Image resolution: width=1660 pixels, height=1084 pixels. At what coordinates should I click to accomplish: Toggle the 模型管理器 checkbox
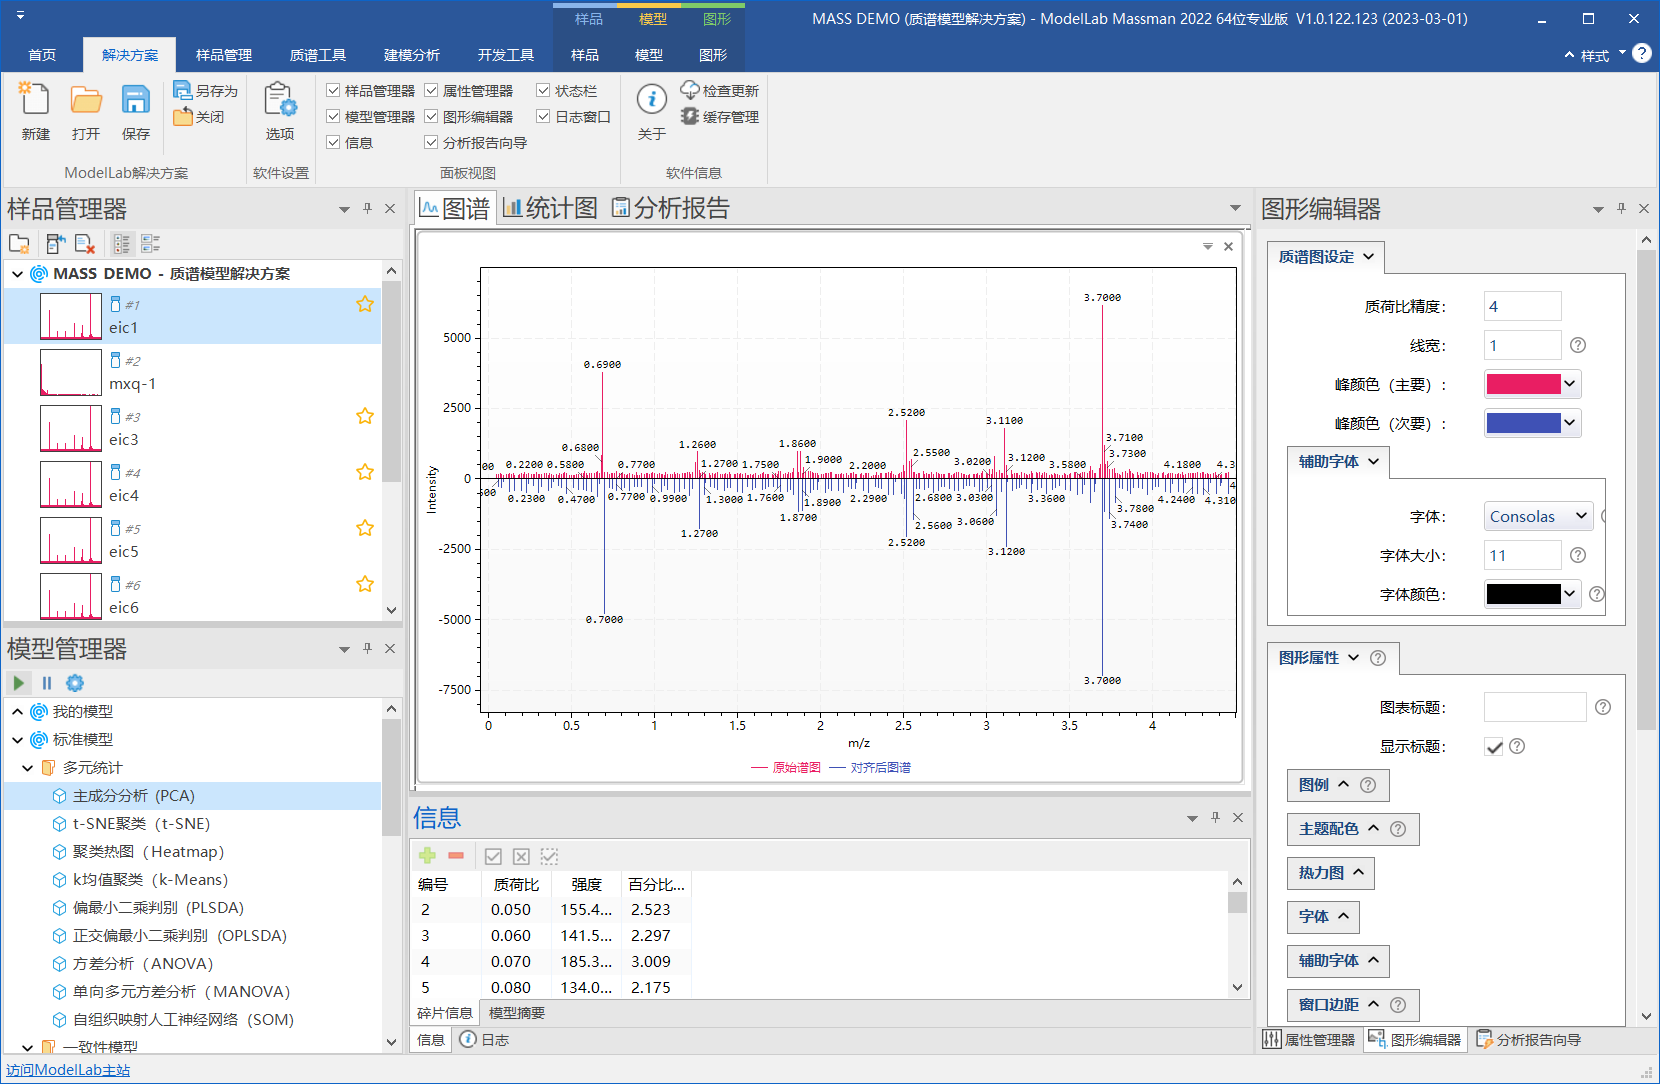pyautogui.click(x=333, y=117)
